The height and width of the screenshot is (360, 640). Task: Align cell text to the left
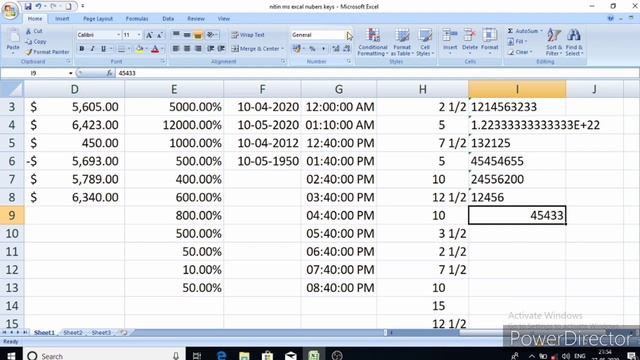pyautogui.click(x=176, y=49)
